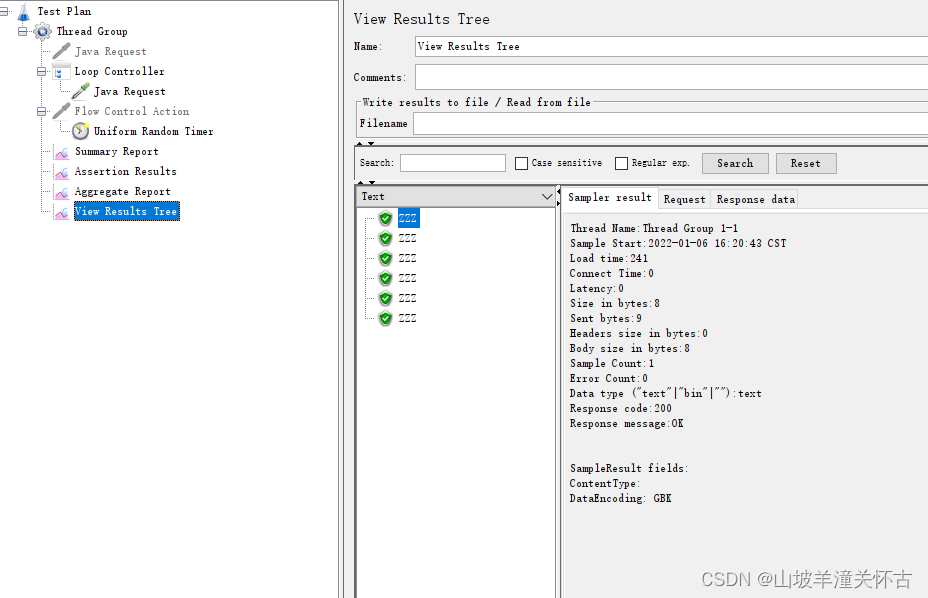The image size is (928, 598).
Task: Select the highlighted first ZZZ result
Action: point(408,218)
